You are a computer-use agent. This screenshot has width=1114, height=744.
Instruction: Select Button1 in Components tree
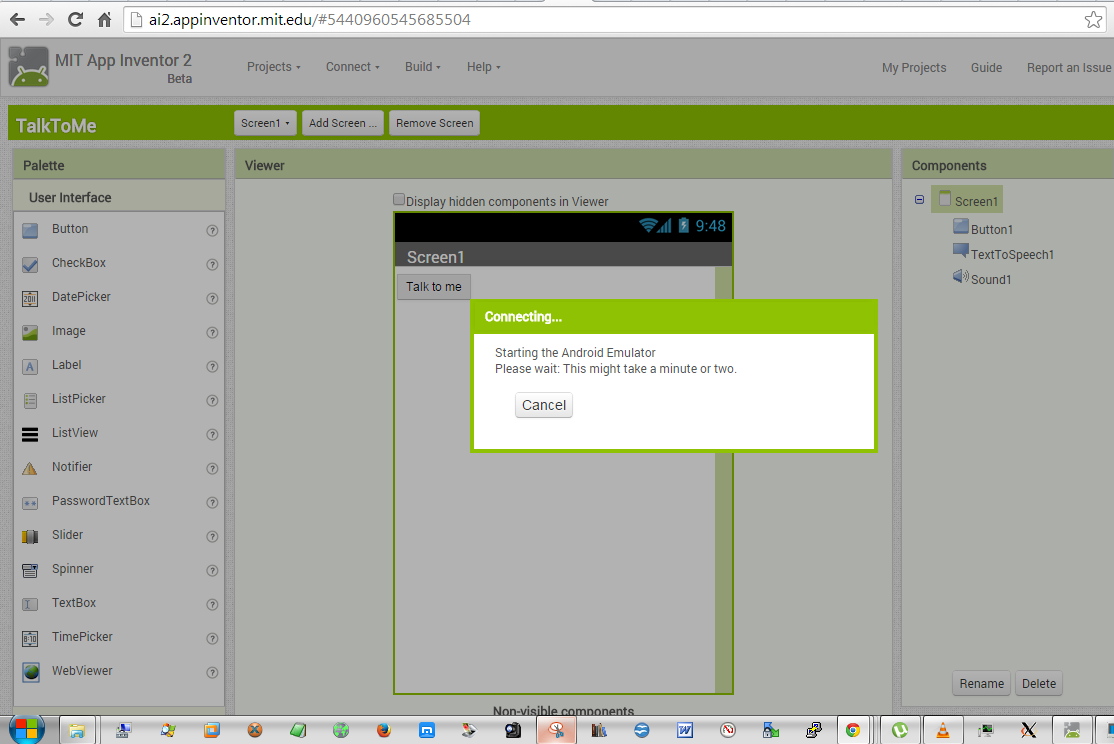pos(992,230)
